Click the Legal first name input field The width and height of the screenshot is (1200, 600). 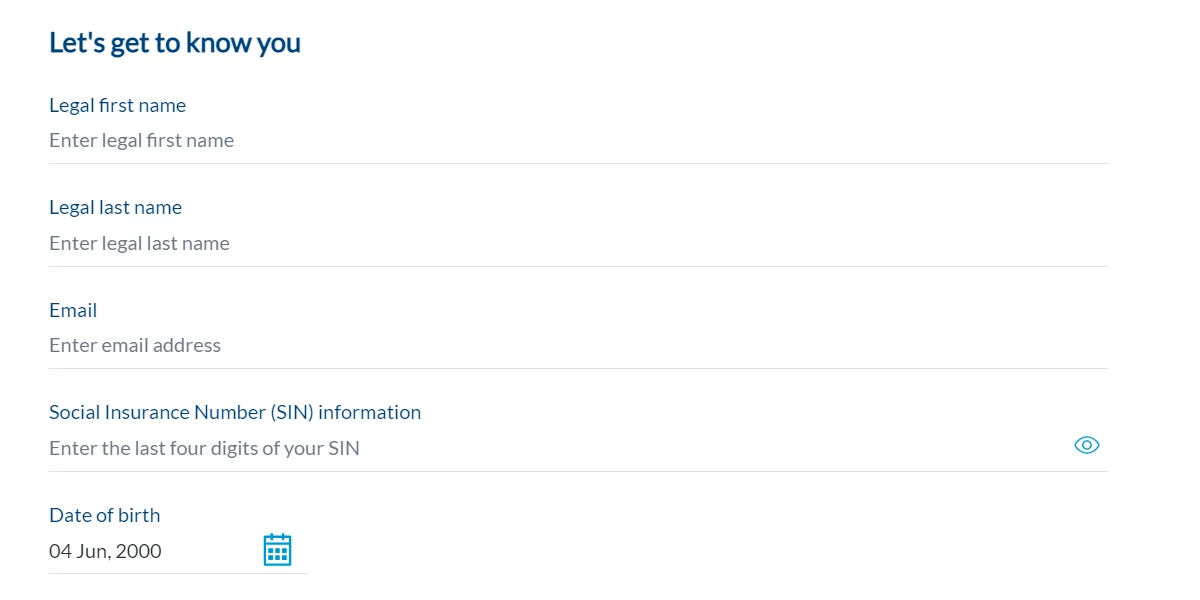[x=578, y=141]
